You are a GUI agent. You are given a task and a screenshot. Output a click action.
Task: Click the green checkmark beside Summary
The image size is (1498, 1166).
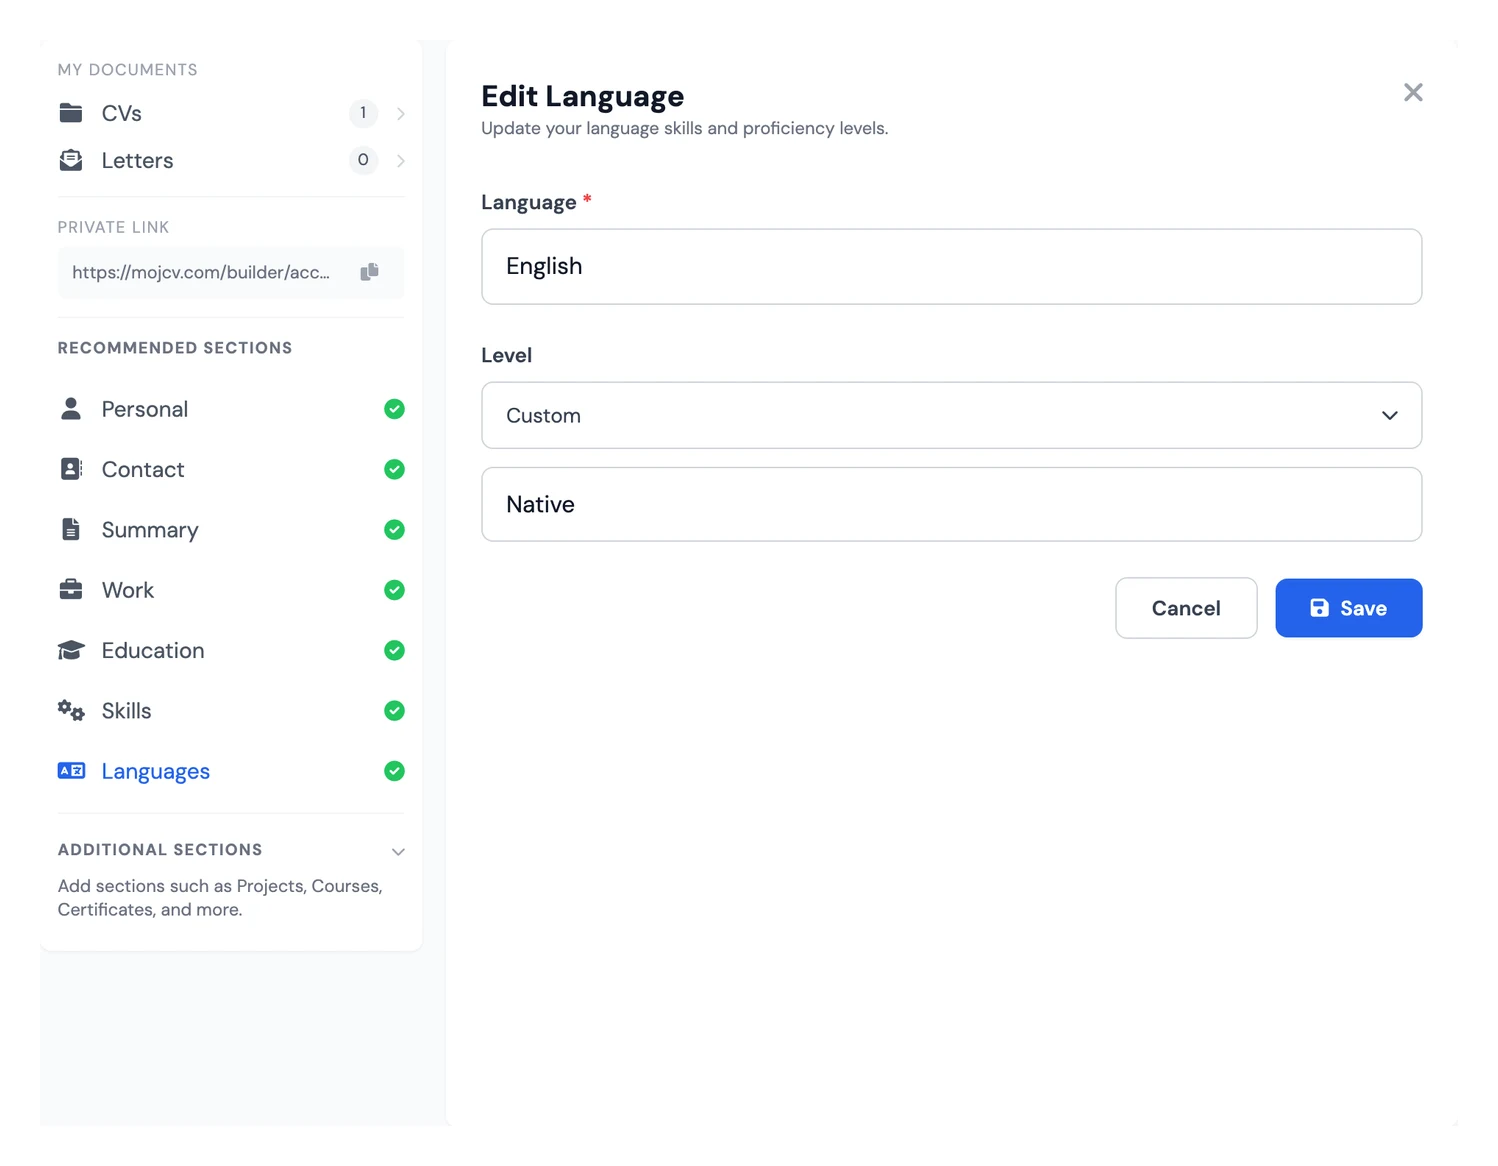(394, 529)
